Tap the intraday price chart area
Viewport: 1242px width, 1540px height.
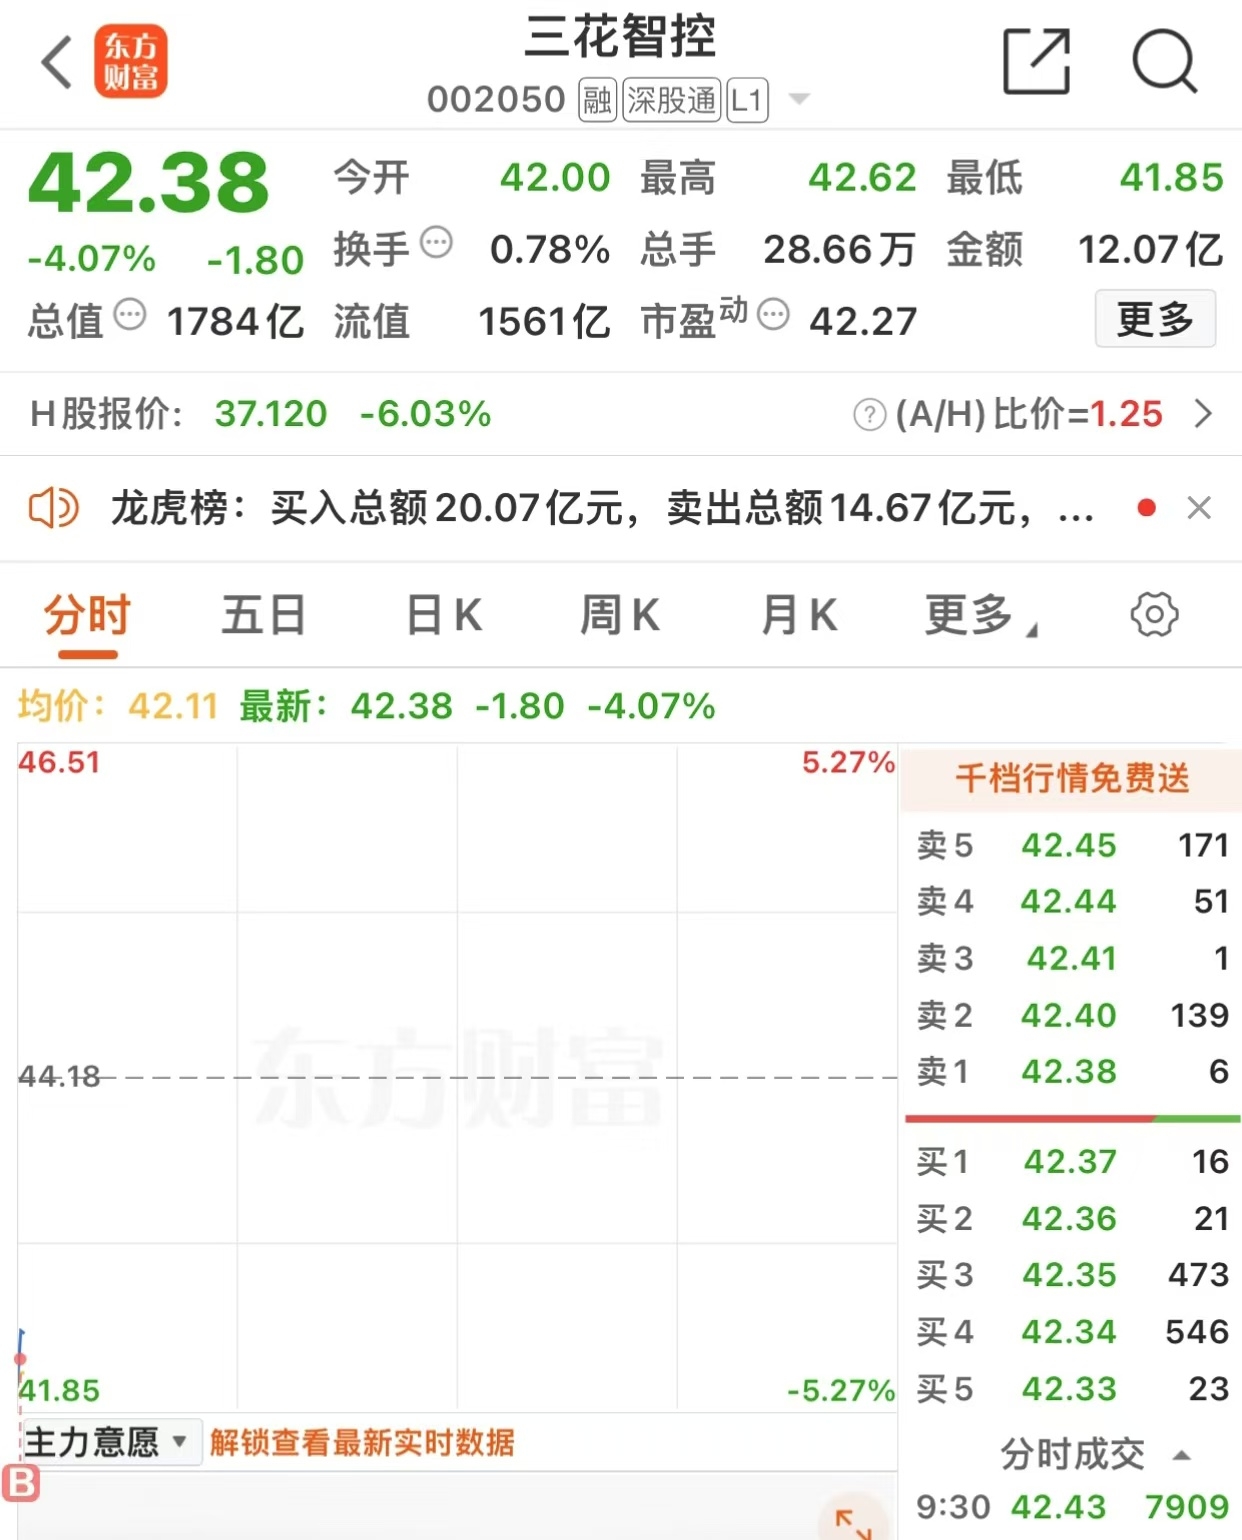pyautogui.click(x=457, y=1077)
